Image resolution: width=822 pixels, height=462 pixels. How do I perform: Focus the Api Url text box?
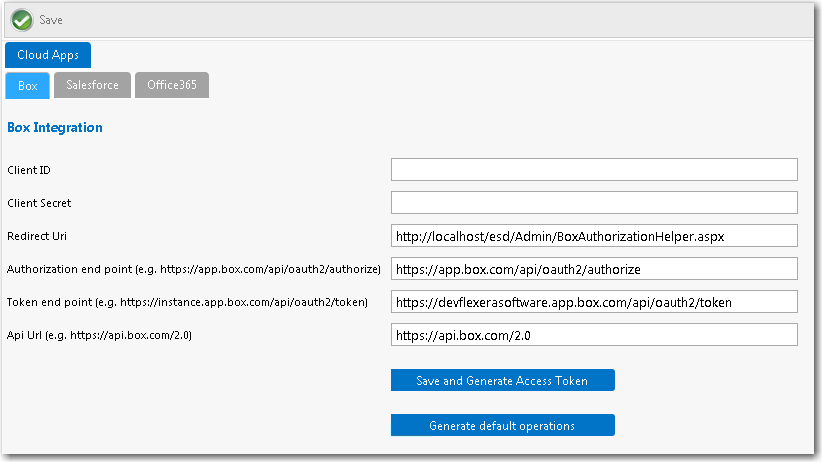coord(594,335)
